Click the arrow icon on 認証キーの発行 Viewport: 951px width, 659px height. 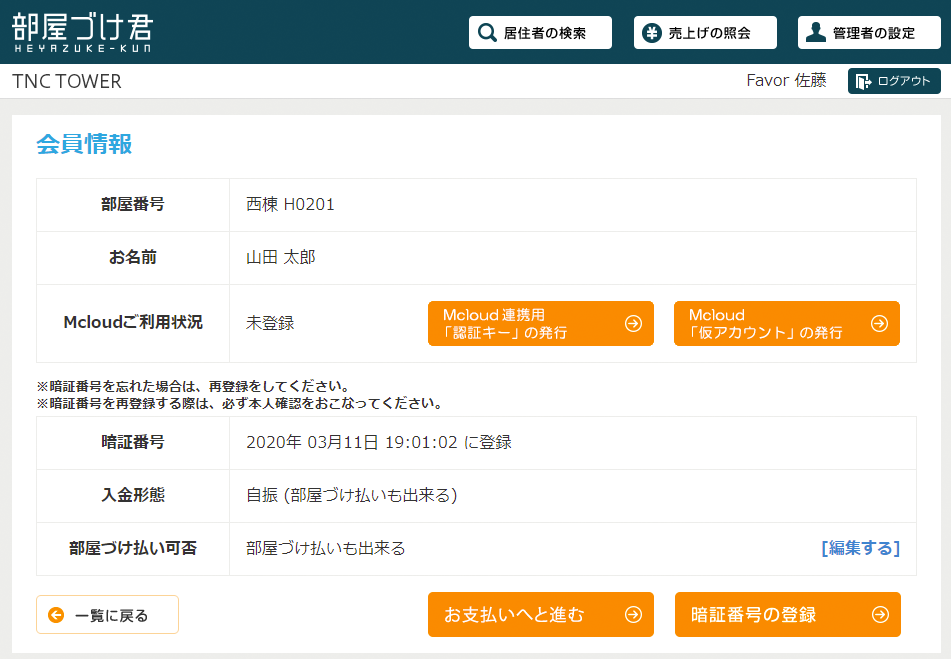tap(633, 323)
